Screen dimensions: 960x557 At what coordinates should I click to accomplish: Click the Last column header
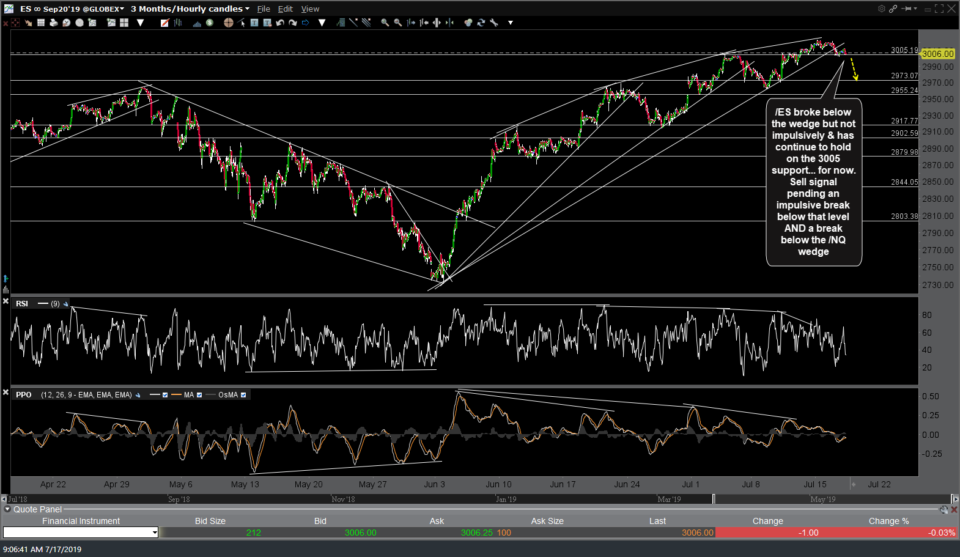tap(658, 521)
